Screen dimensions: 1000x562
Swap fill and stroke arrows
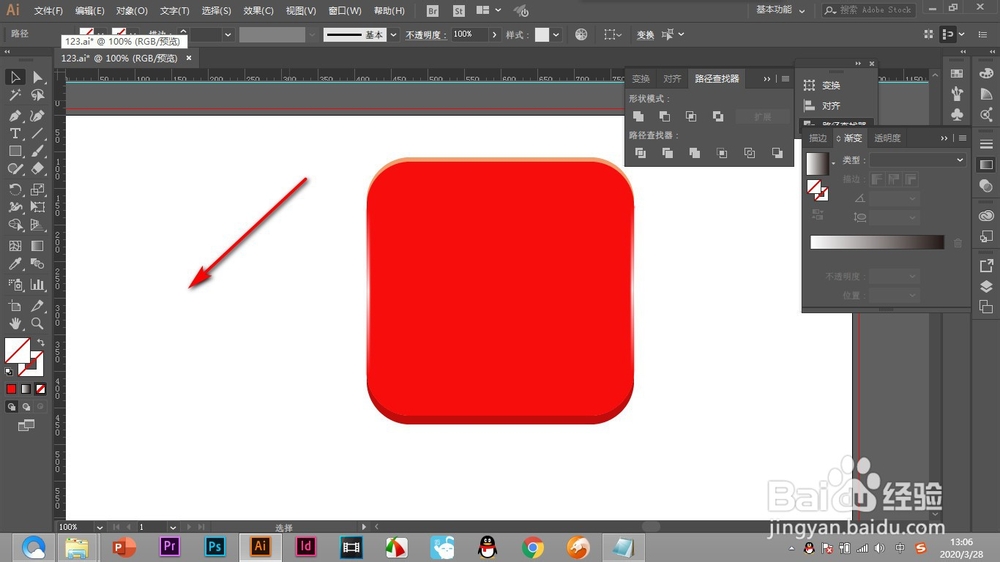point(40,343)
